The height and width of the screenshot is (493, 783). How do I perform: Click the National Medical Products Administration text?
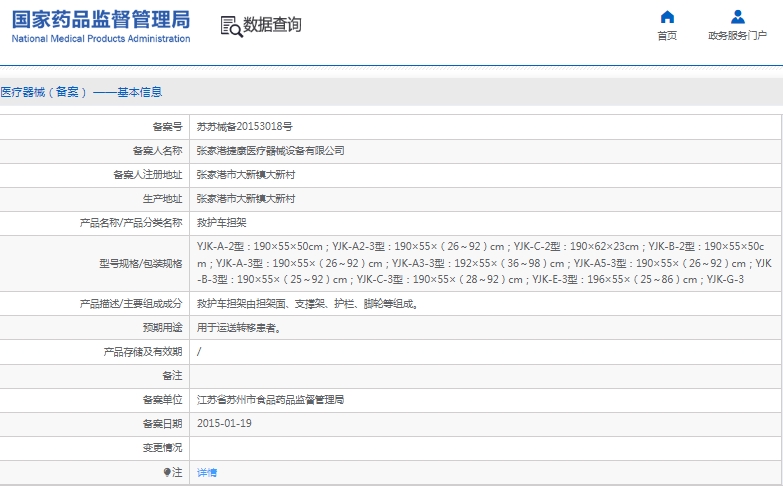click(x=101, y=38)
